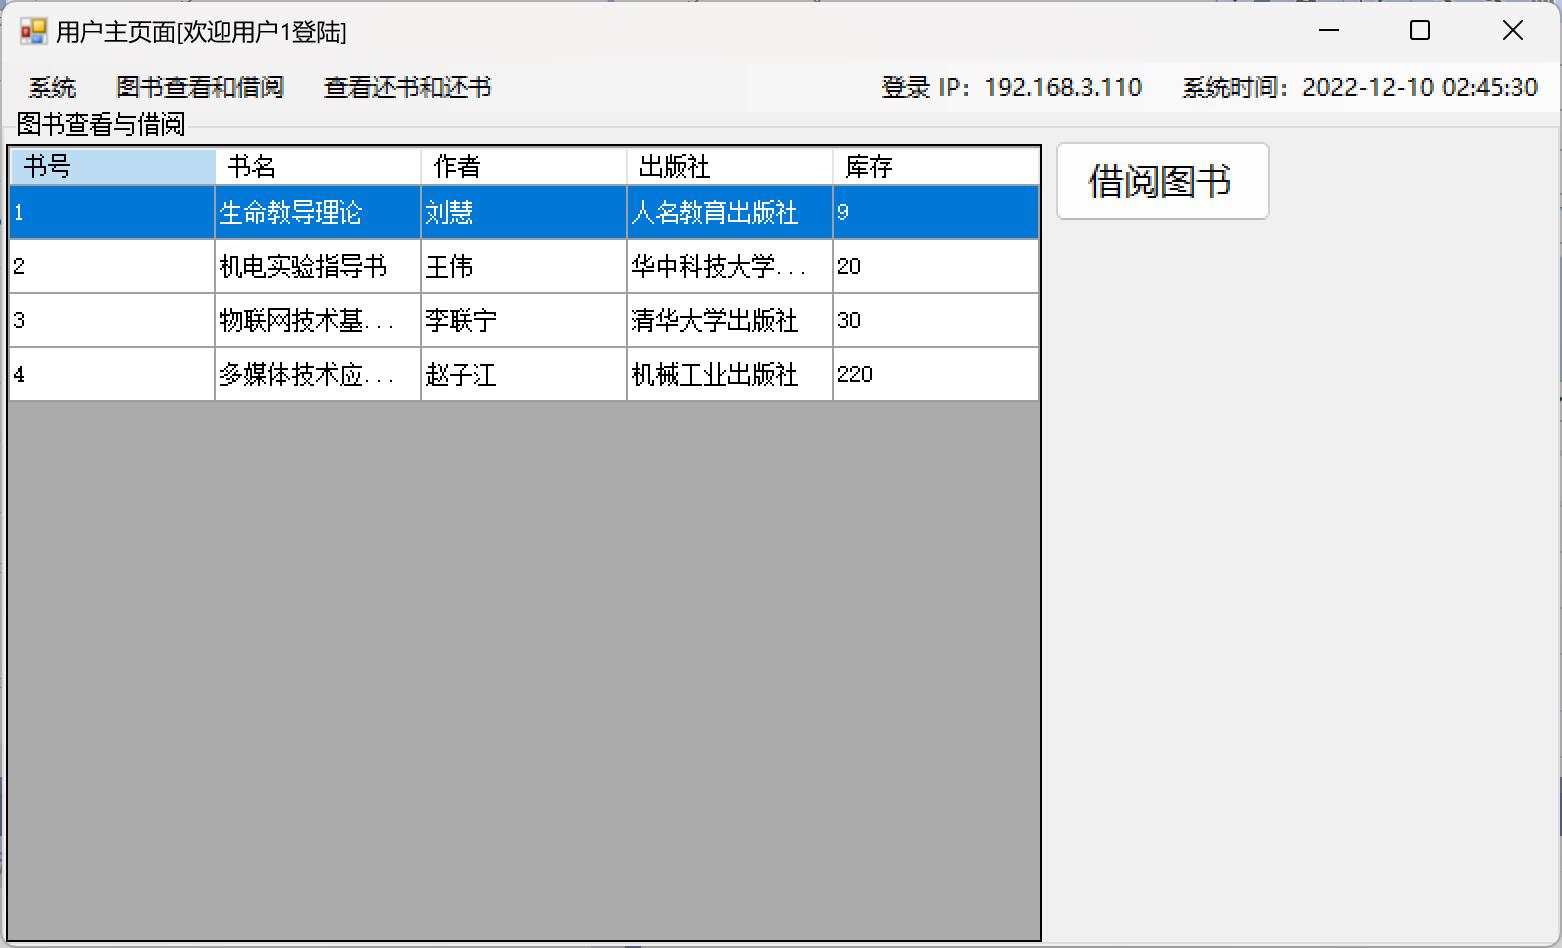Open the 图书查看和借阅 menu
The height and width of the screenshot is (948, 1562).
tap(200, 88)
